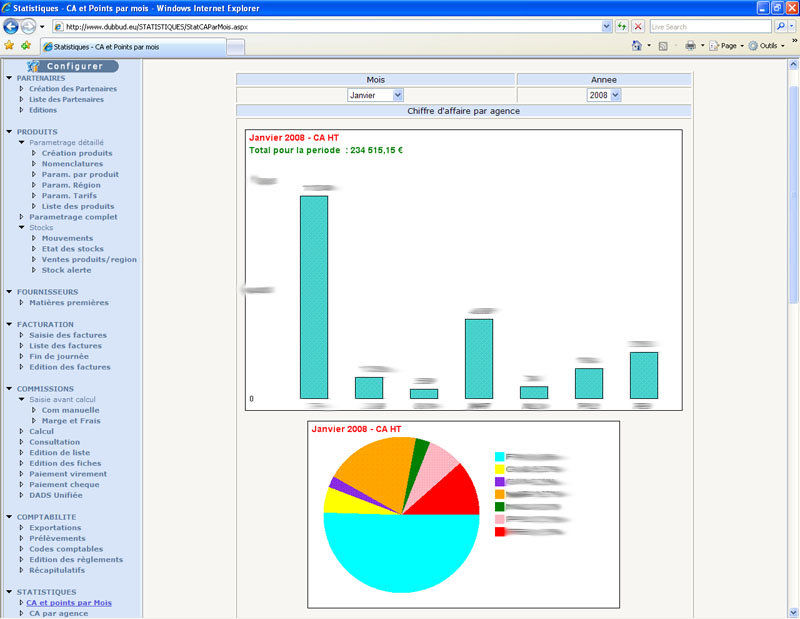Open Saisie des factures link

(67, 335)
